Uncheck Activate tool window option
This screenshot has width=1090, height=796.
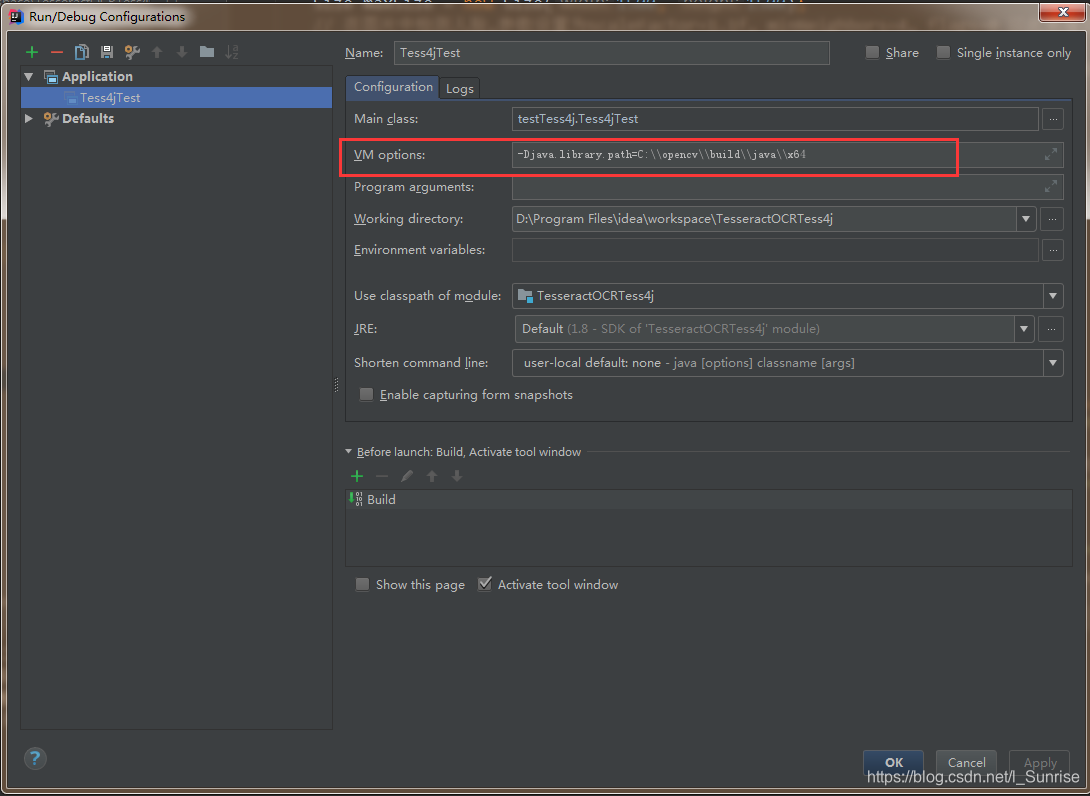pyautogui.click(x=485, y=585)
